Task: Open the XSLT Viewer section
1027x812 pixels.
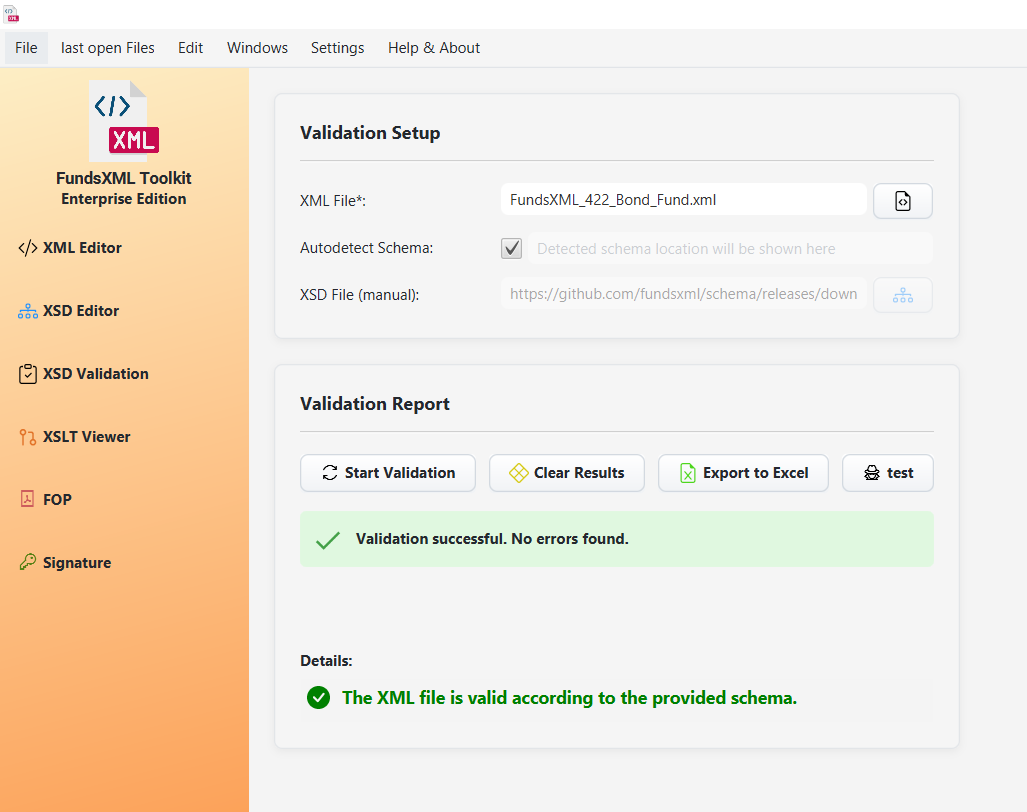Action: (74, 437)
